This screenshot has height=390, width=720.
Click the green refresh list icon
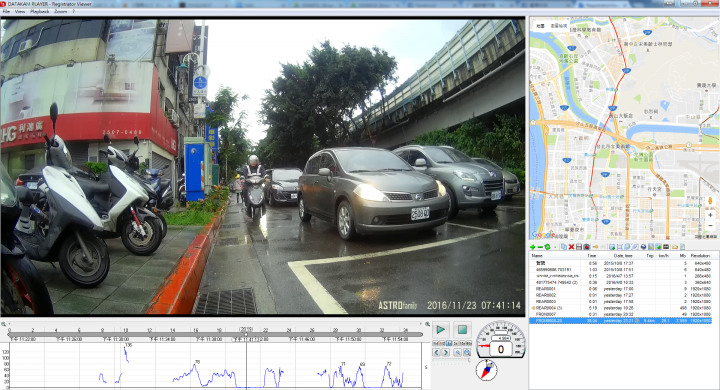point(547,247)
